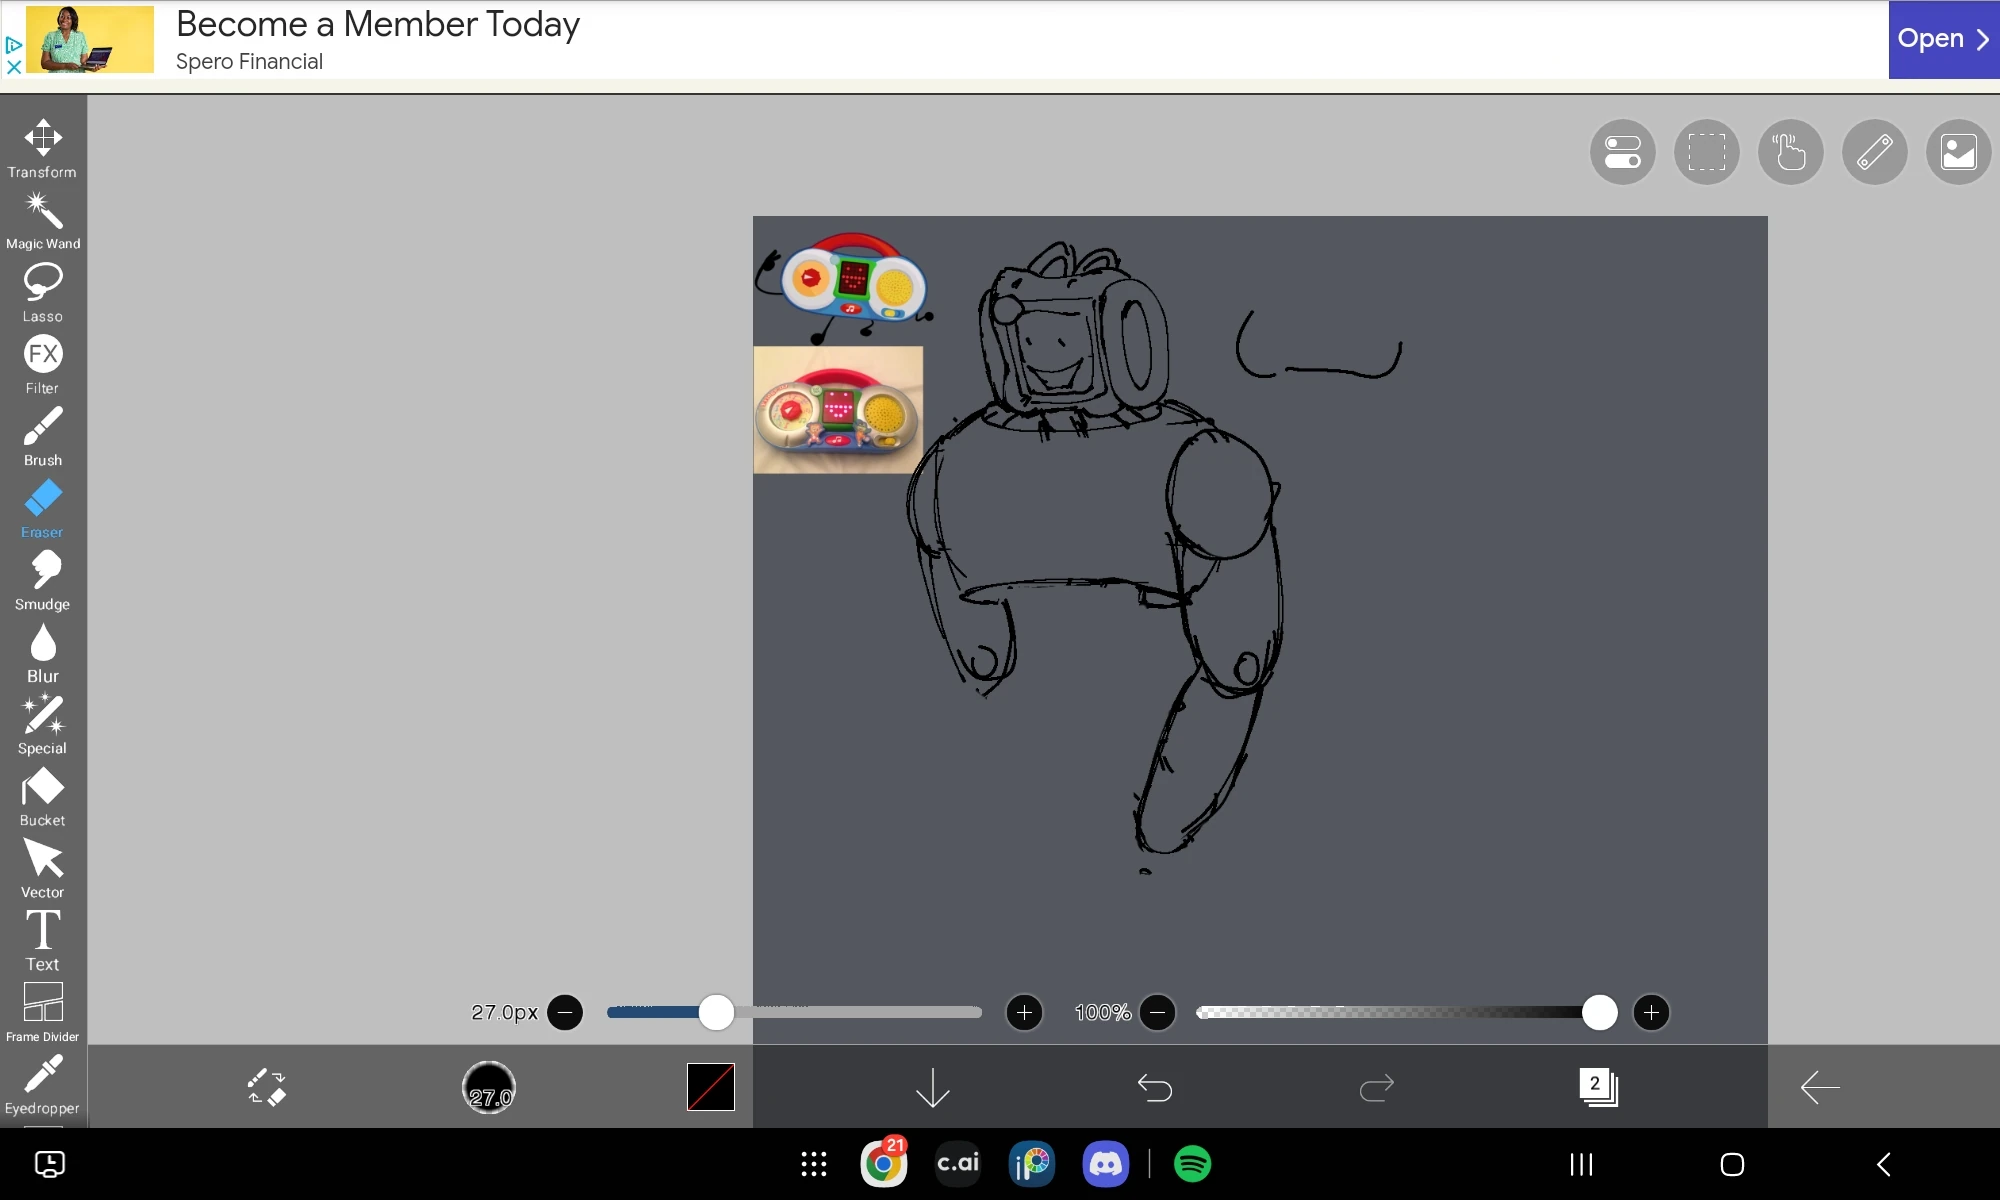Open the Layers panel showing 2 layers
Screen dimensions: 2000x1200
click(x=1597, y=1087)
